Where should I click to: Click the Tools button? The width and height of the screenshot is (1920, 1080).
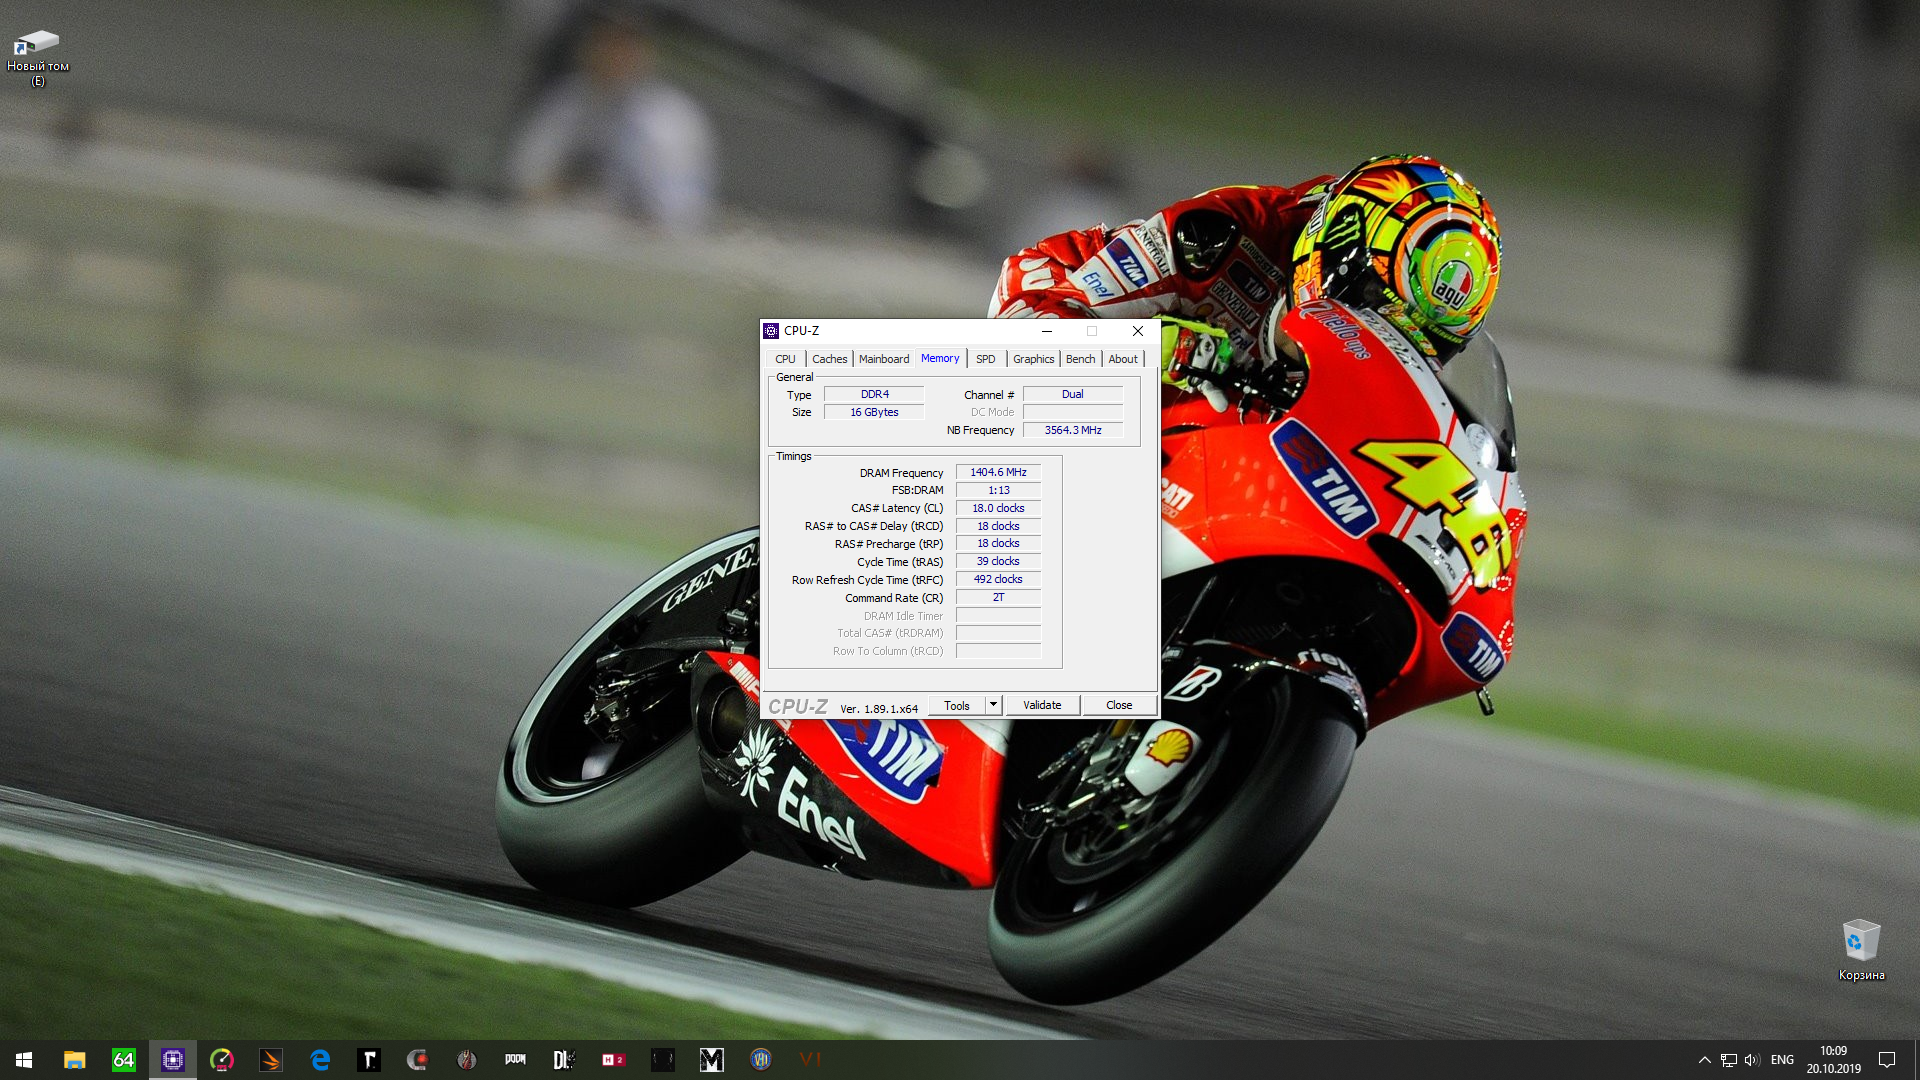pyautogui.click(x=956, y=705)
